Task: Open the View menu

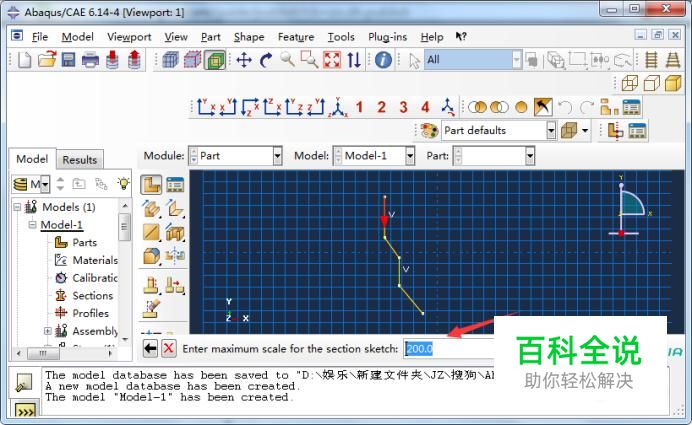Action: (x=176, y=37)
